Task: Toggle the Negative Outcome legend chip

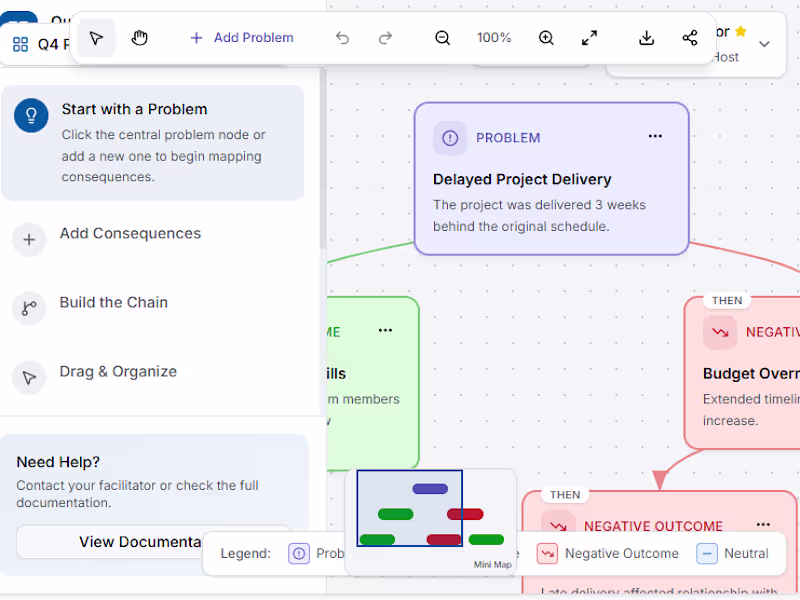Action: pyautogui.click(x=608, y=553)
